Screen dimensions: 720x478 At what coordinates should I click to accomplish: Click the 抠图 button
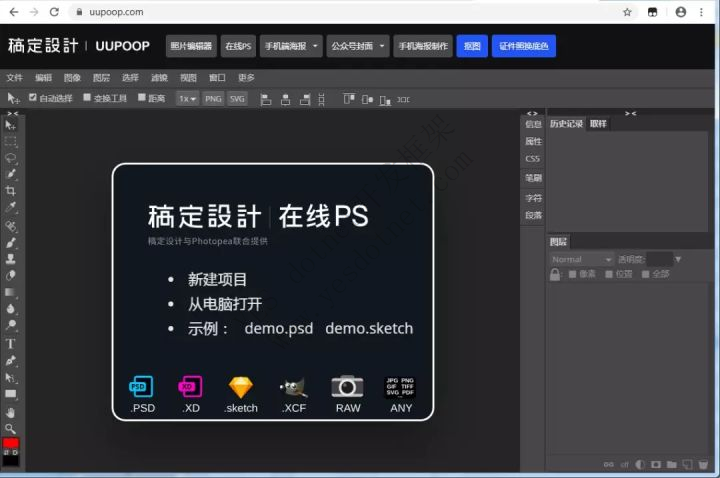(472, 46)
